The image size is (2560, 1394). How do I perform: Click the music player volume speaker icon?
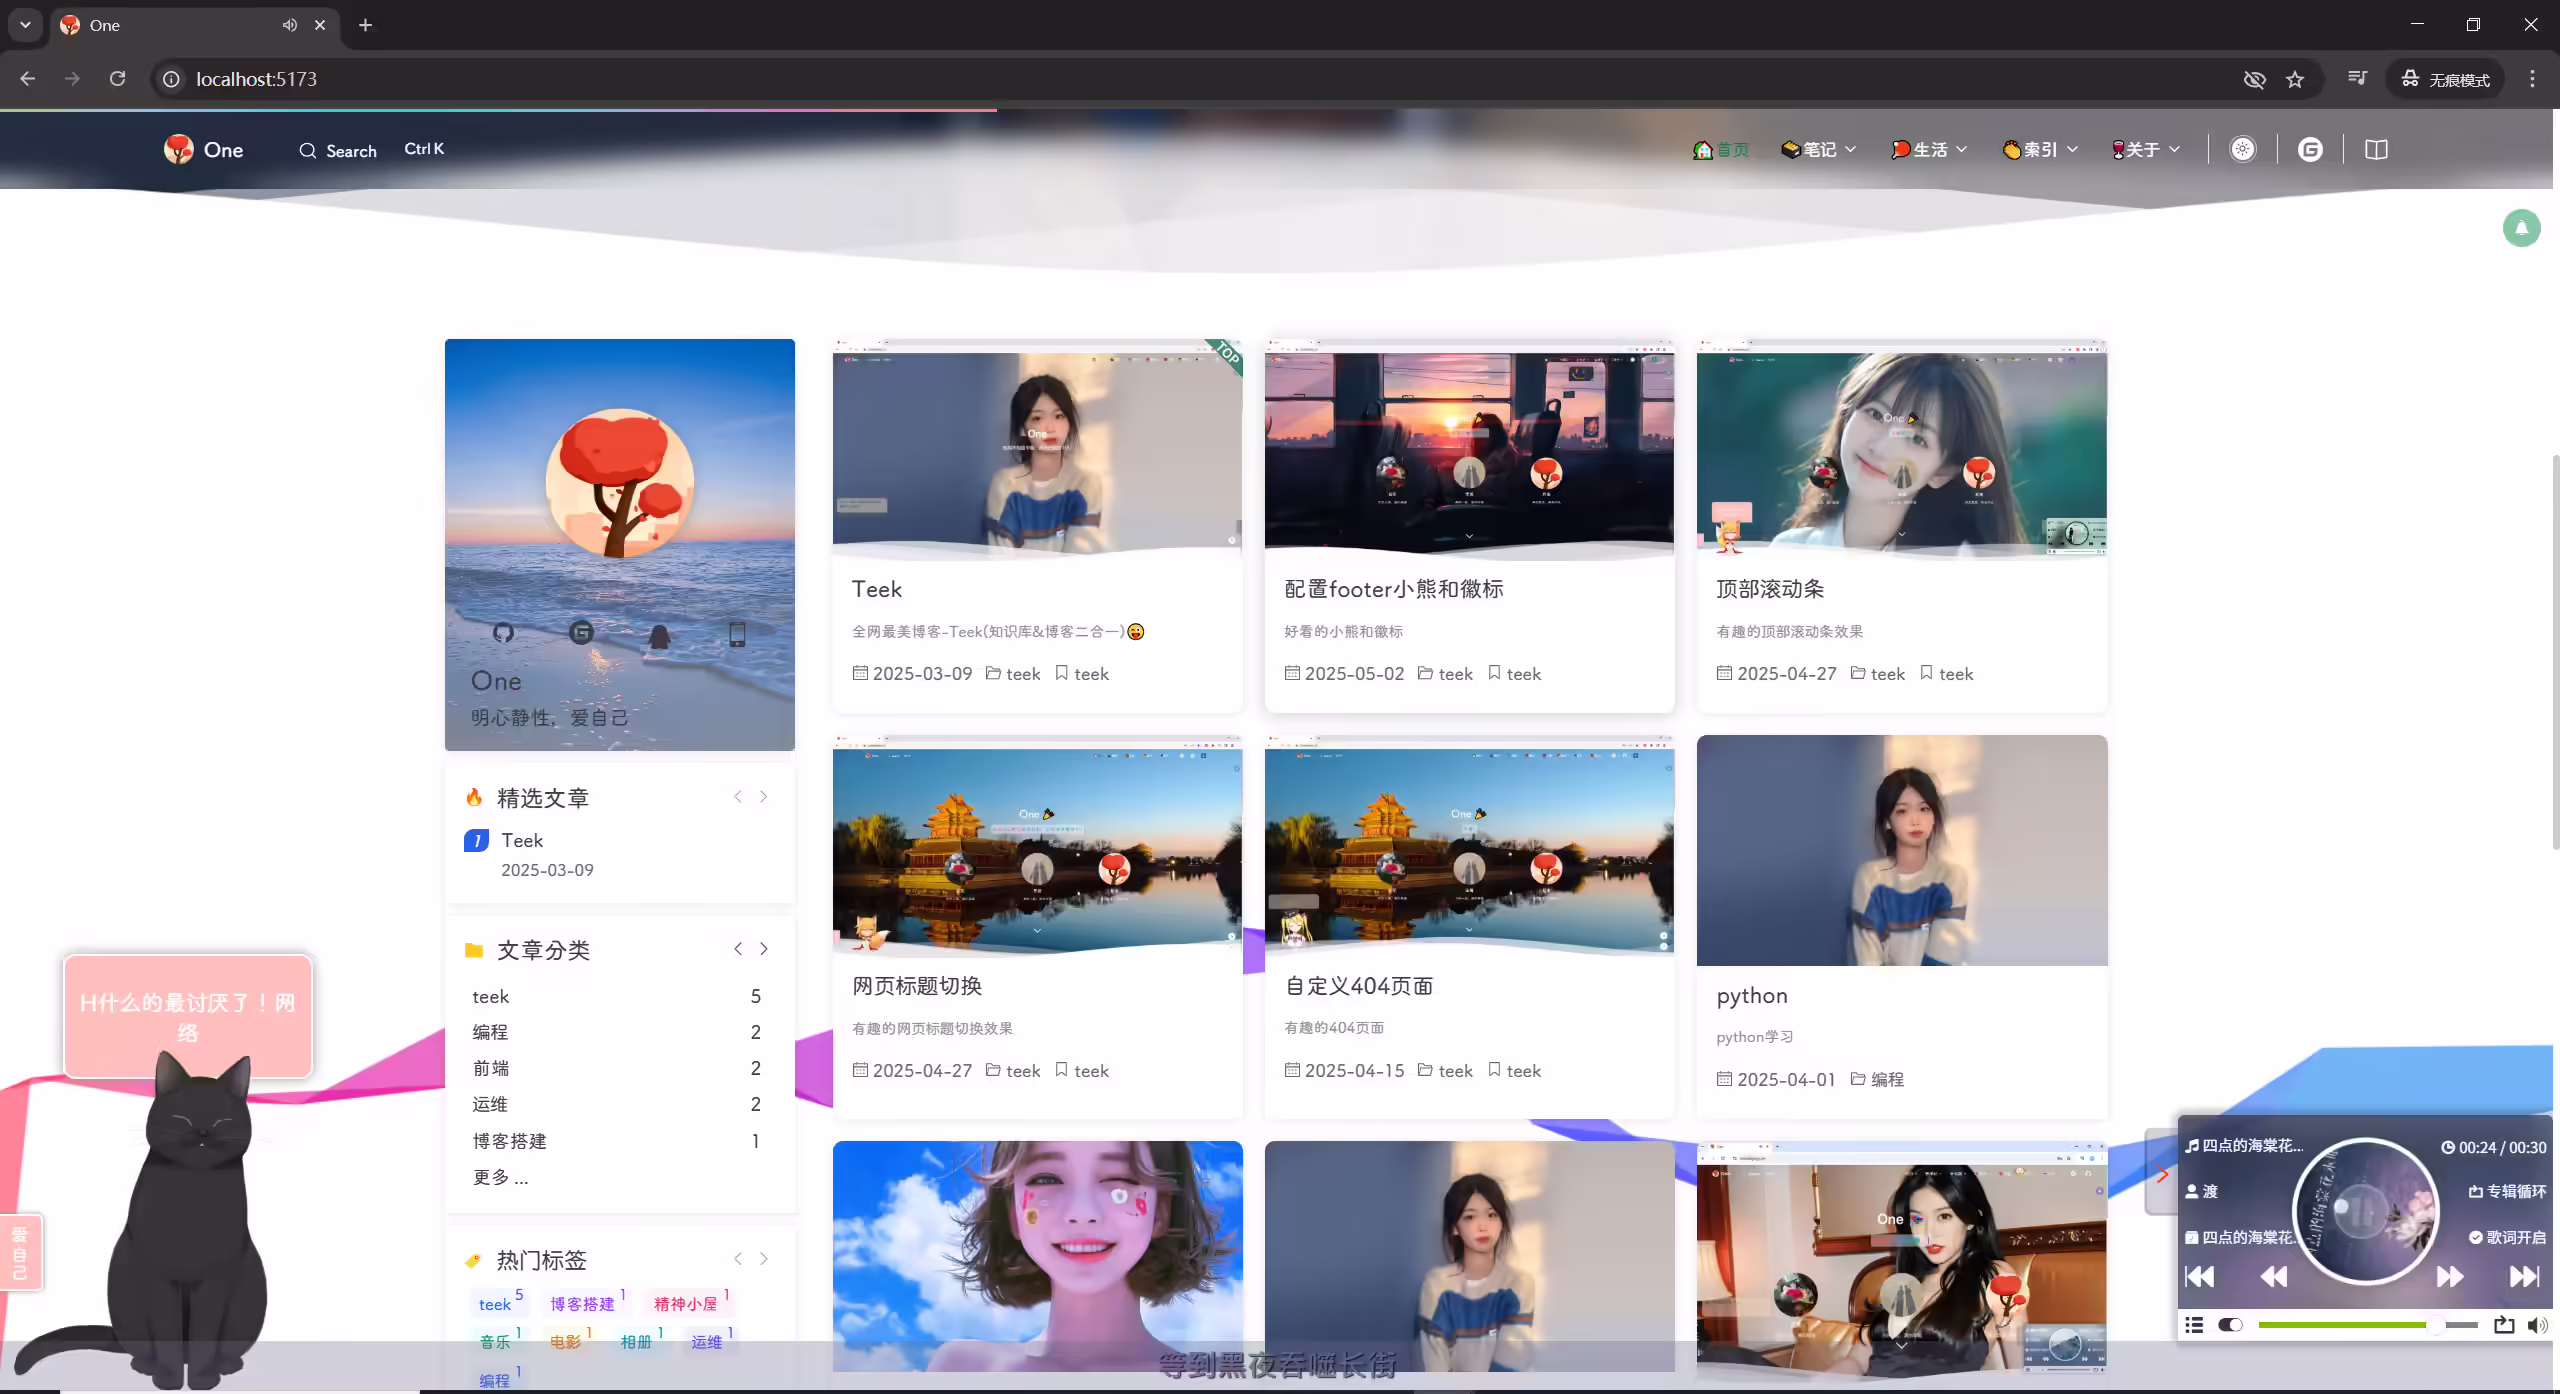(2538, 1325)
